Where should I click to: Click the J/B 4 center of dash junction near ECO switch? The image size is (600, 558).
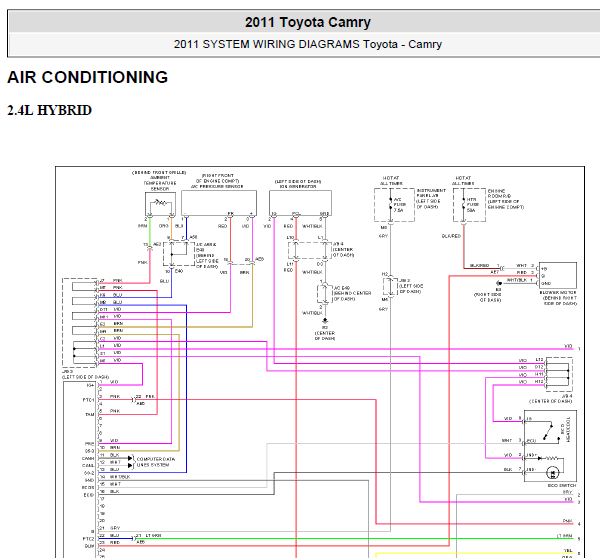click(559, 374)
